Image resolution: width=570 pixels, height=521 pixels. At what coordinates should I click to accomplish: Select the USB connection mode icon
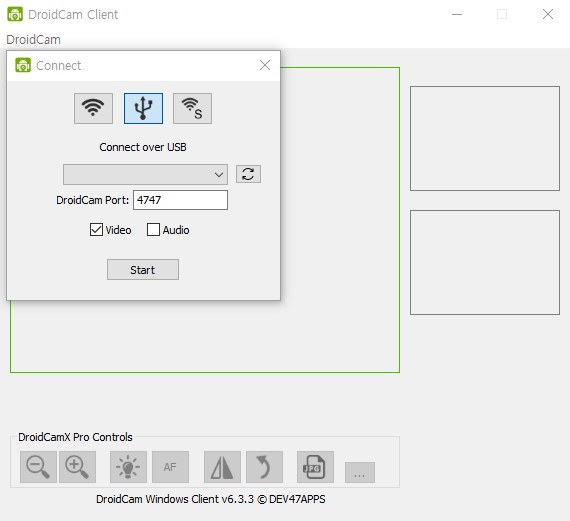143,108
